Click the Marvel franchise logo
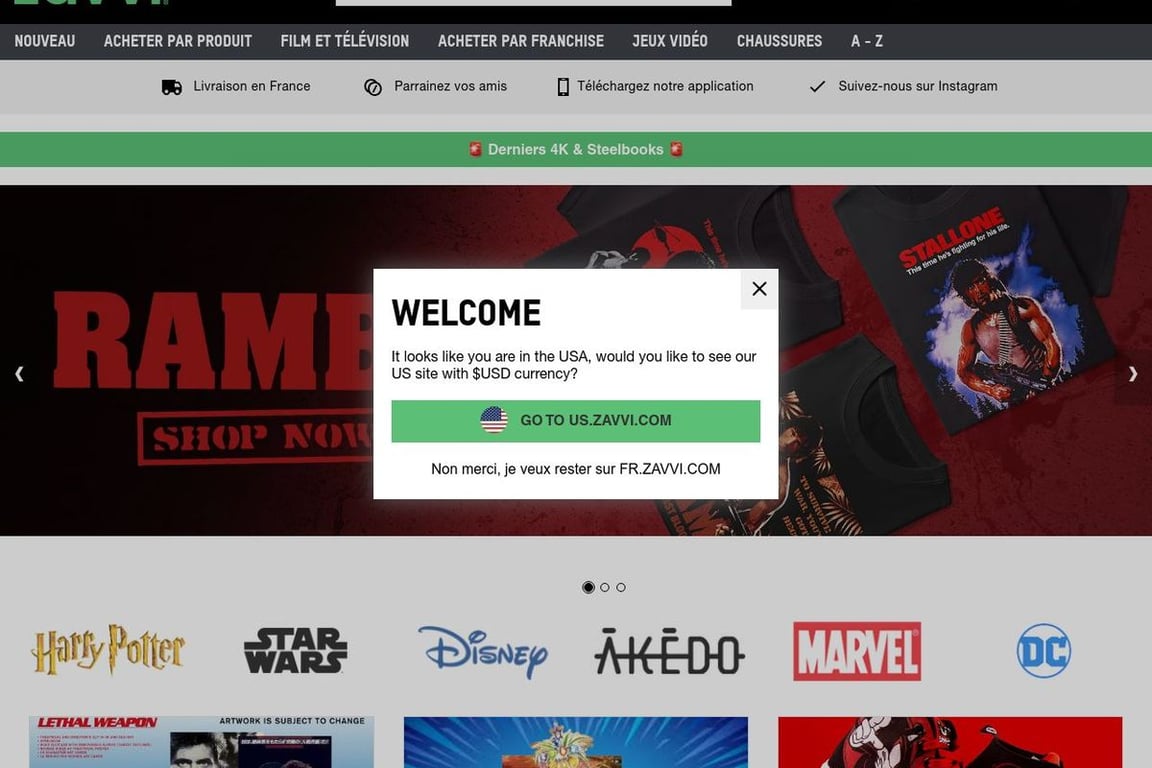The width and height of the screenshot is (1152, 768). (857, 651)
